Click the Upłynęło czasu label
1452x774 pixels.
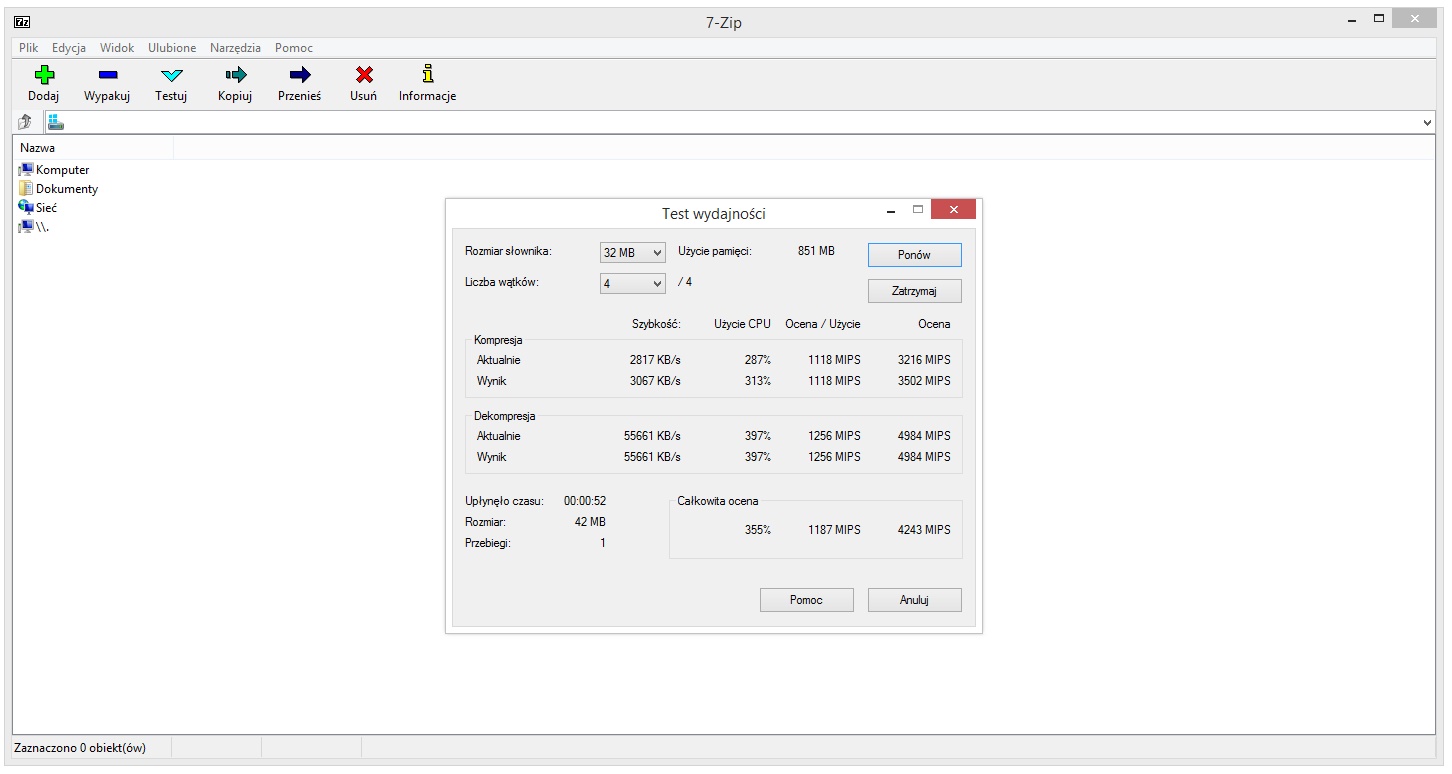coord(504,501)
